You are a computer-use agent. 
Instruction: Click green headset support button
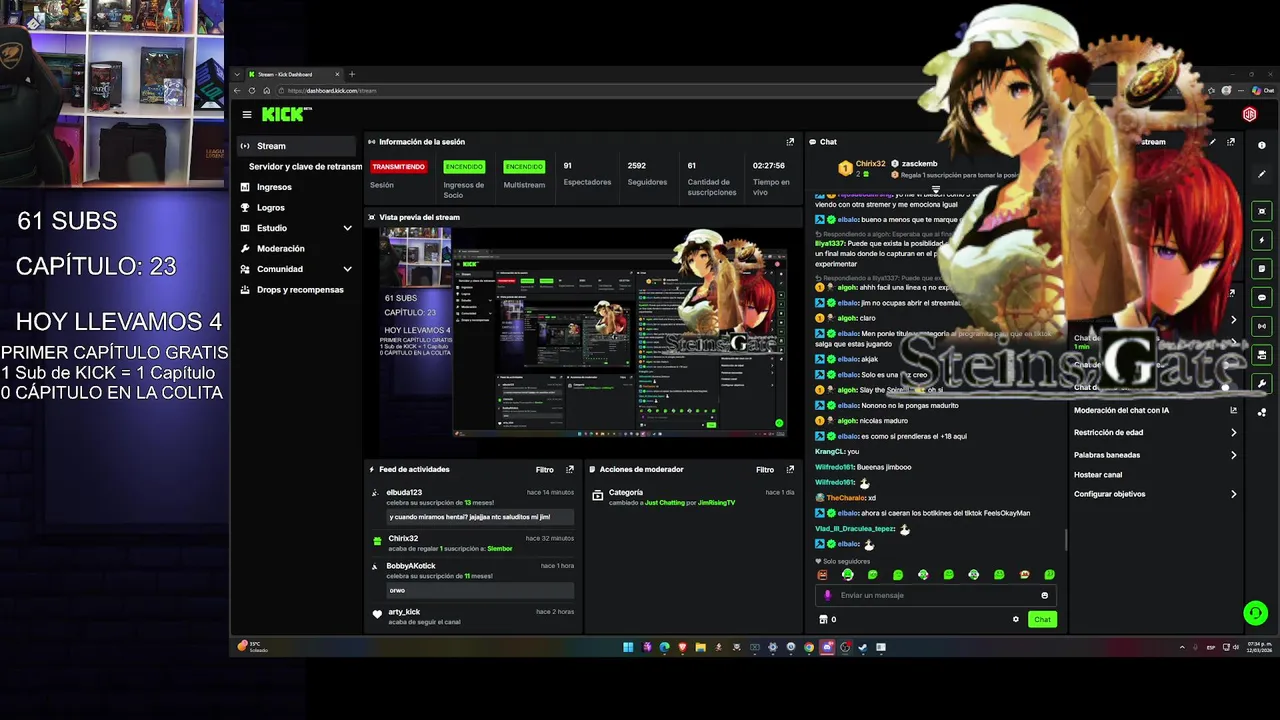click(1255, 613)
